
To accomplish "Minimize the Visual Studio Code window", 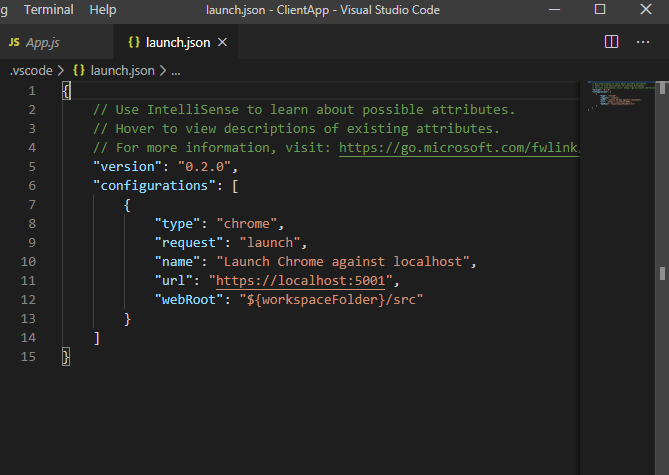I will point(554,9).
